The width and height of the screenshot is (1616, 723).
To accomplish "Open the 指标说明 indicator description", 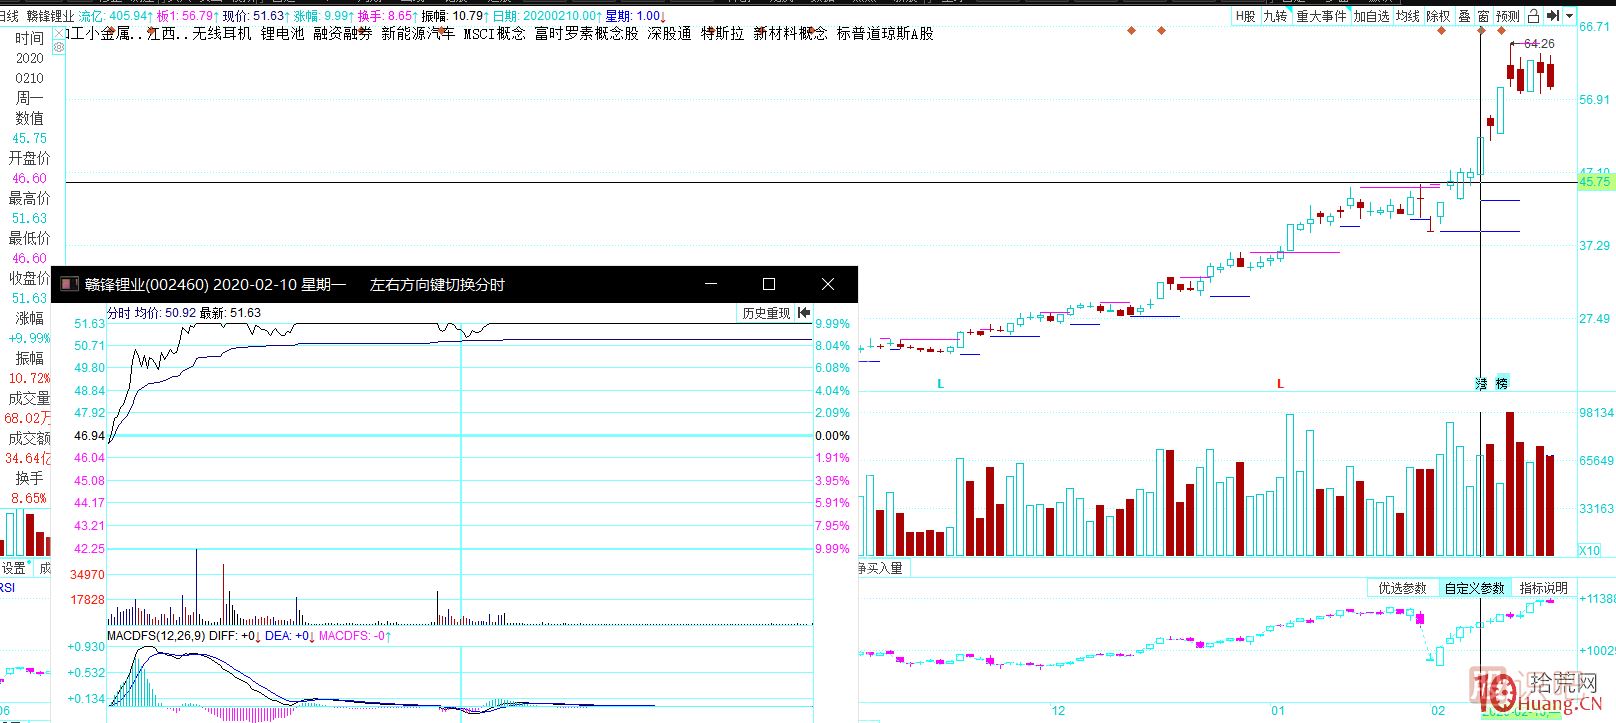I will (1543, 588).
